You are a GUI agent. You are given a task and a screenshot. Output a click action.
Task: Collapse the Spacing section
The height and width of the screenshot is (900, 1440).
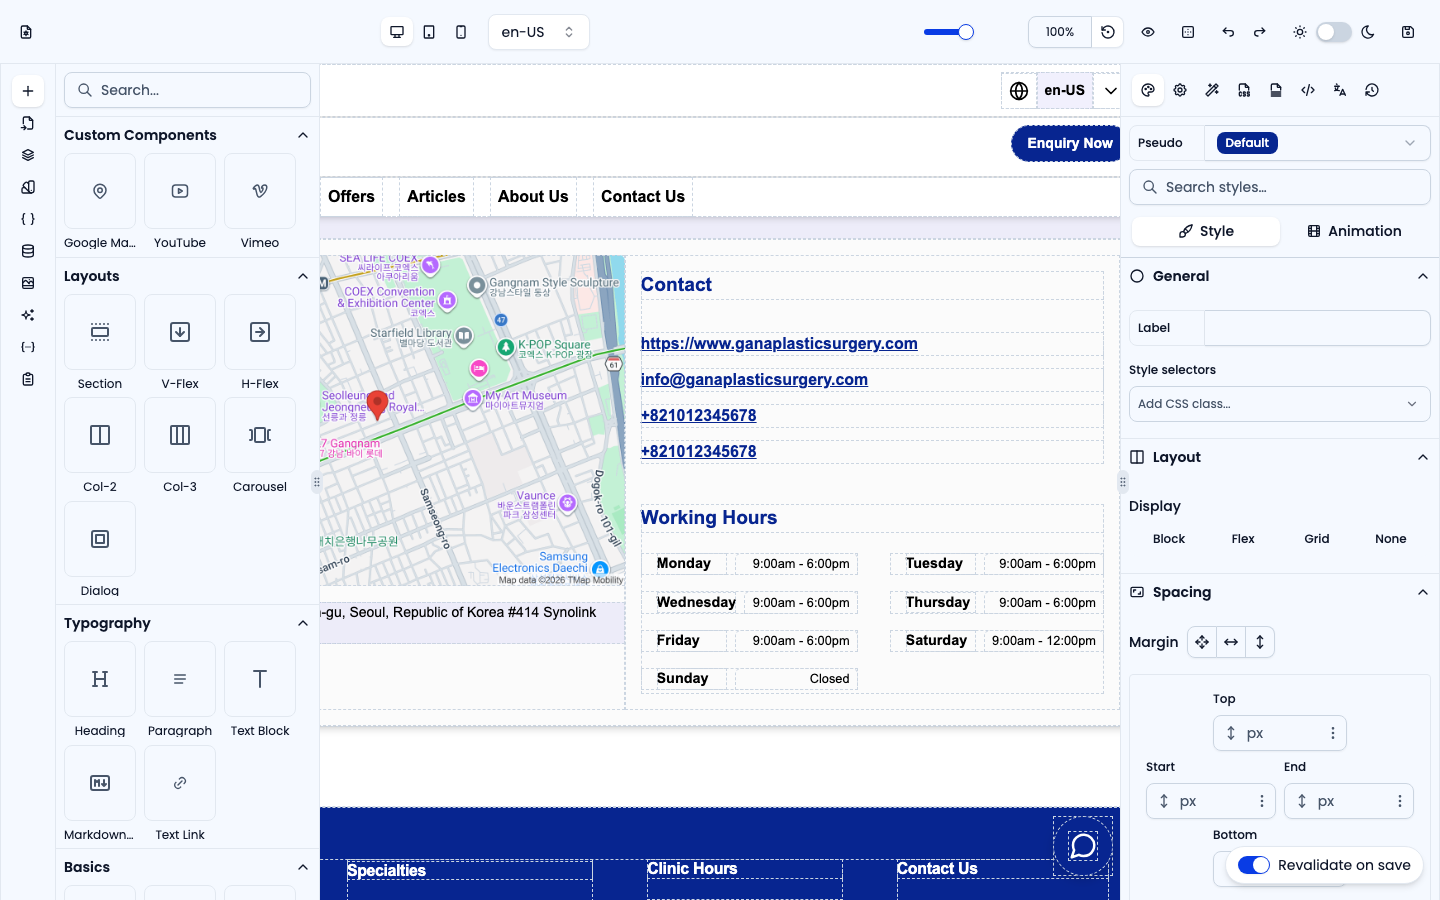click(1423, 592)
